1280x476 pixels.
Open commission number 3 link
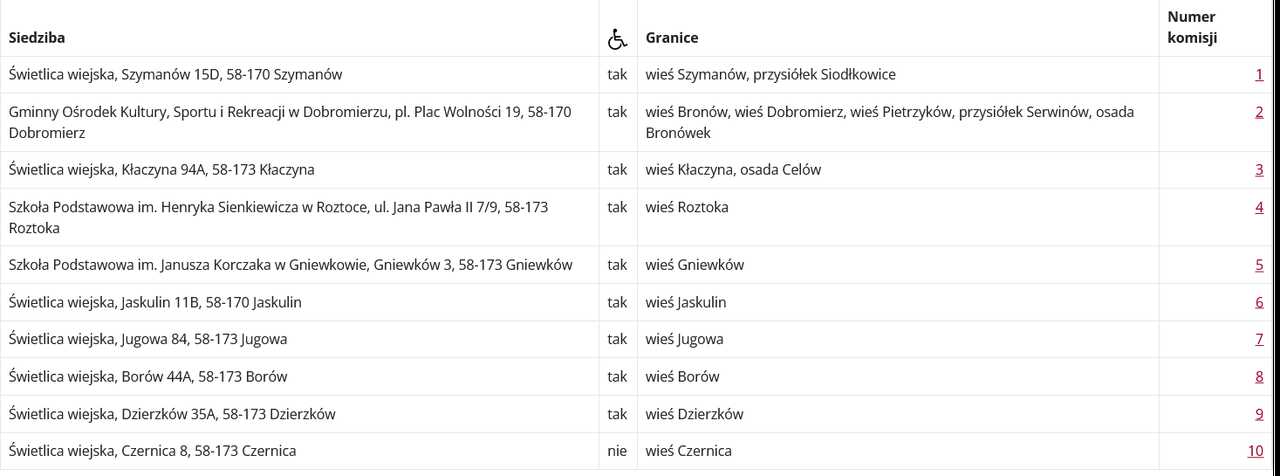coord(1260,170)
